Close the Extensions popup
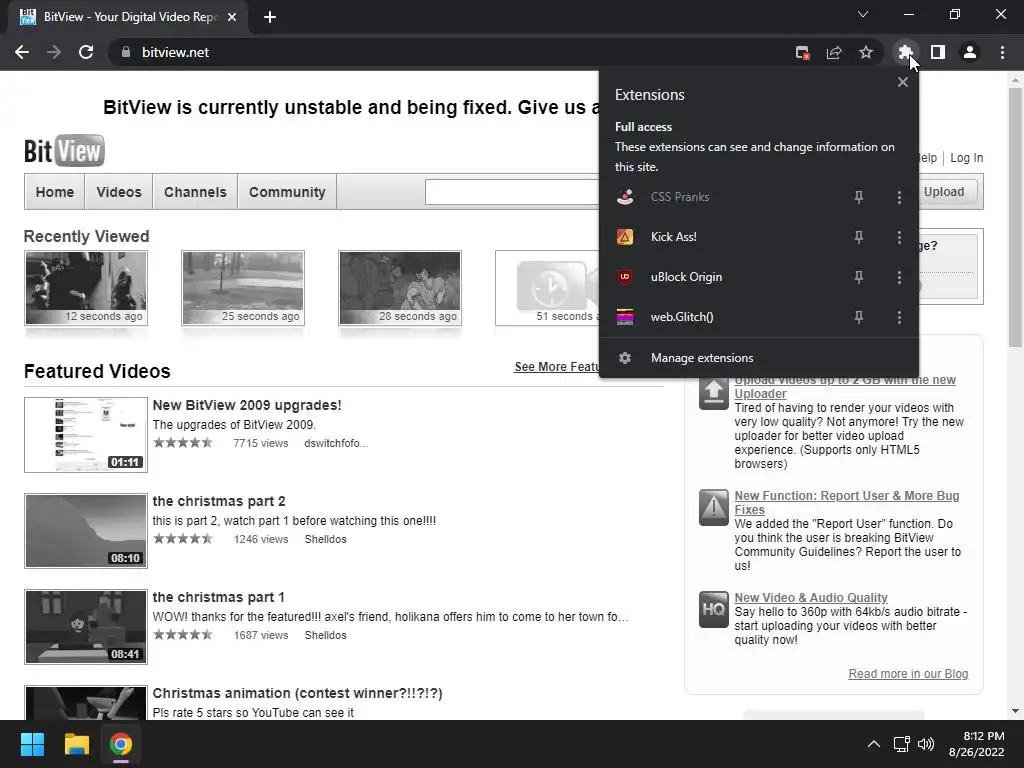The image size is (1024, 768). click(x=903, y=82)
